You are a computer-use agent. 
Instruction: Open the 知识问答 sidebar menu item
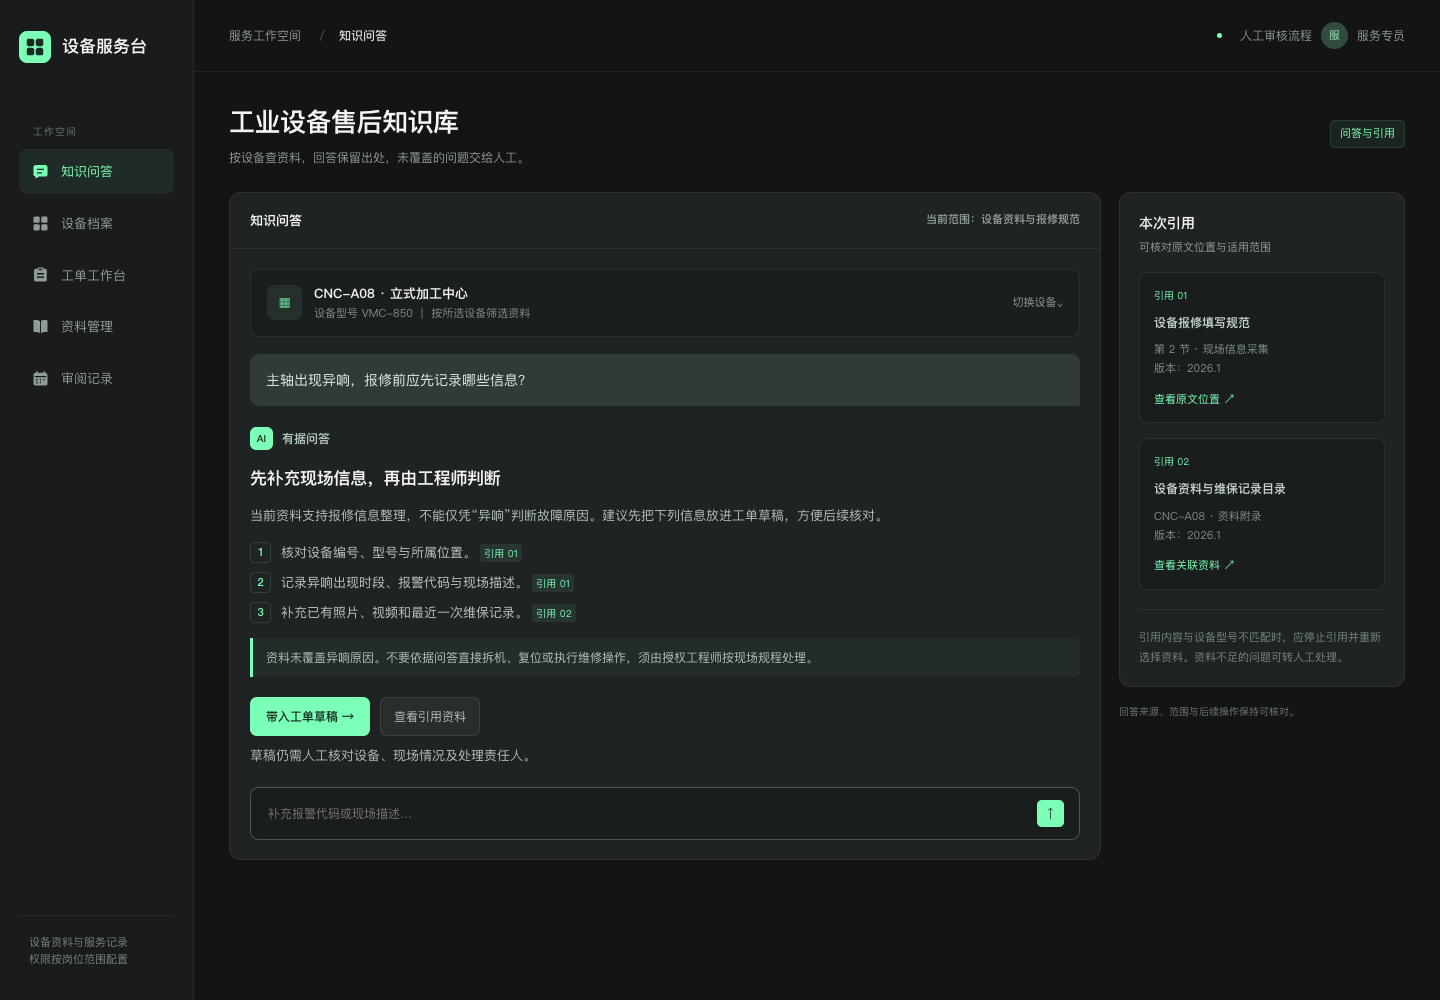[x=96, y=172]
